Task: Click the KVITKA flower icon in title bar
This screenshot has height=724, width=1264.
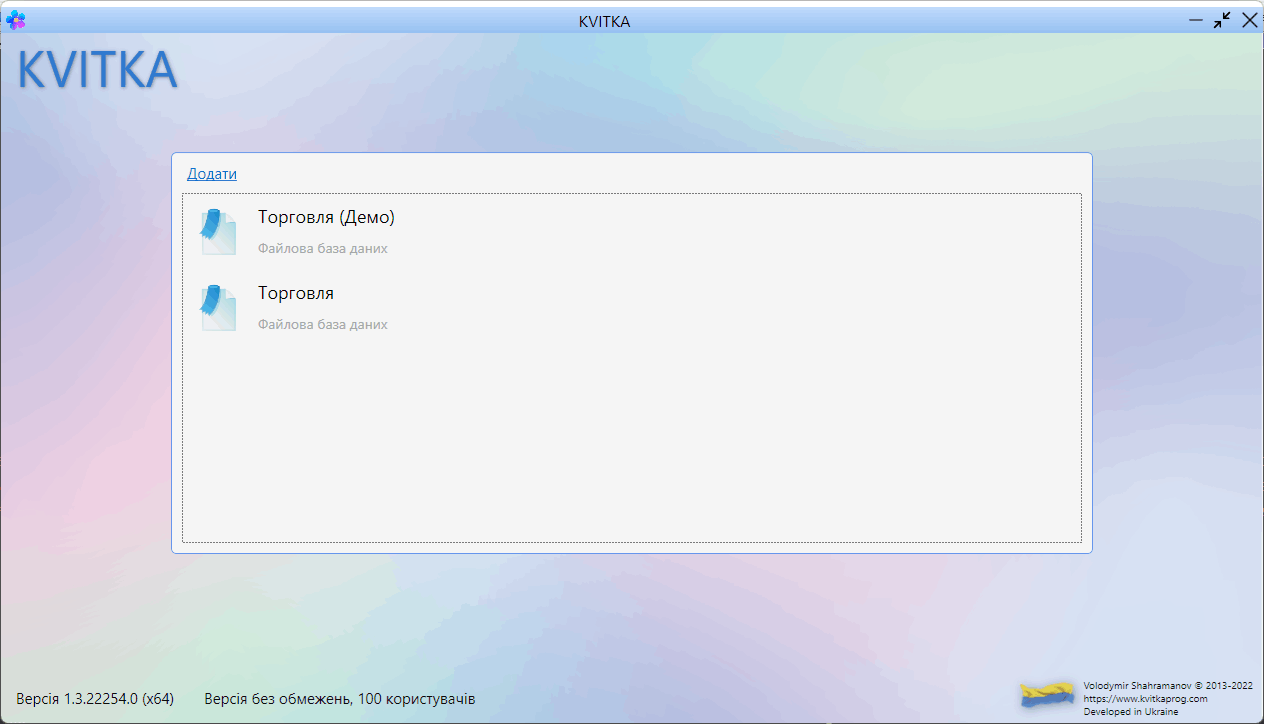Action: (x=15, y=19)
